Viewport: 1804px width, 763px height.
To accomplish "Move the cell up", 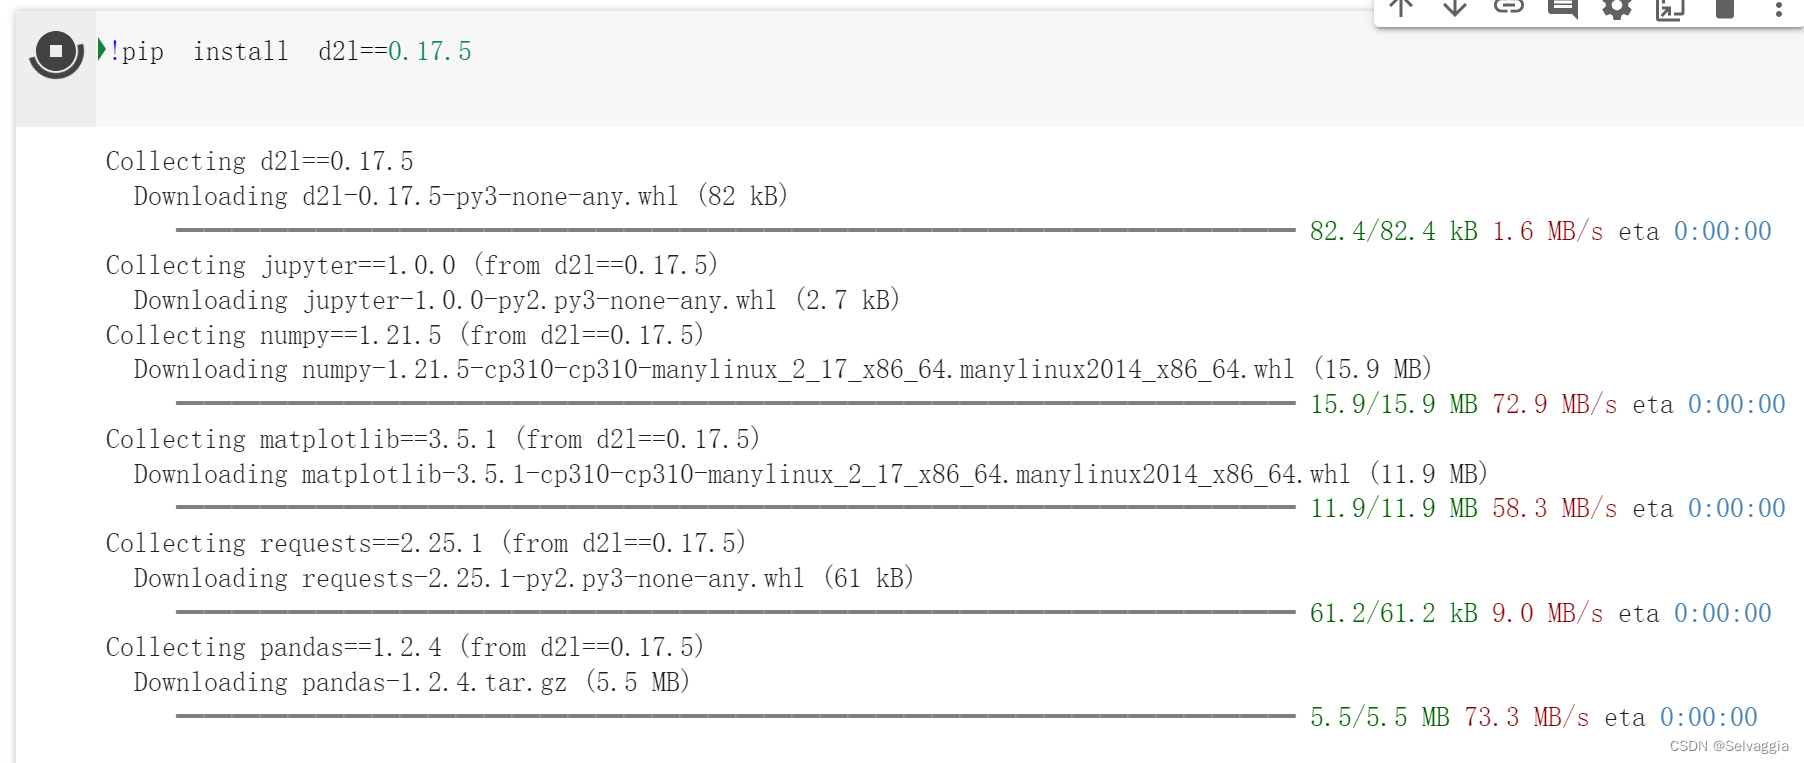I will 1402,8.
